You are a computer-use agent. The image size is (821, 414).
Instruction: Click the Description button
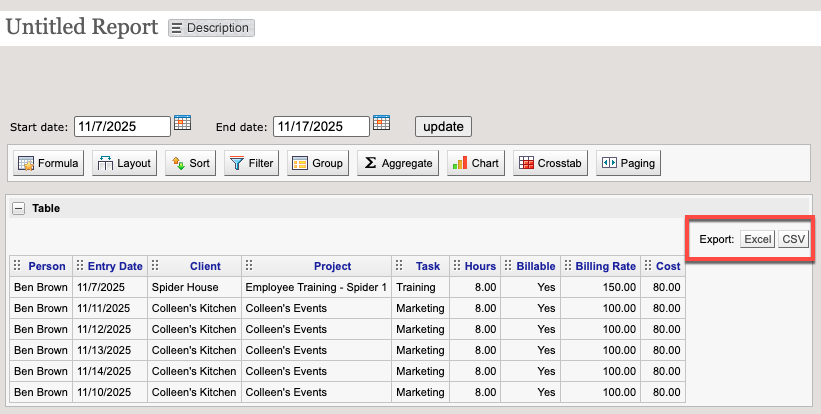(x=211, y=28)
